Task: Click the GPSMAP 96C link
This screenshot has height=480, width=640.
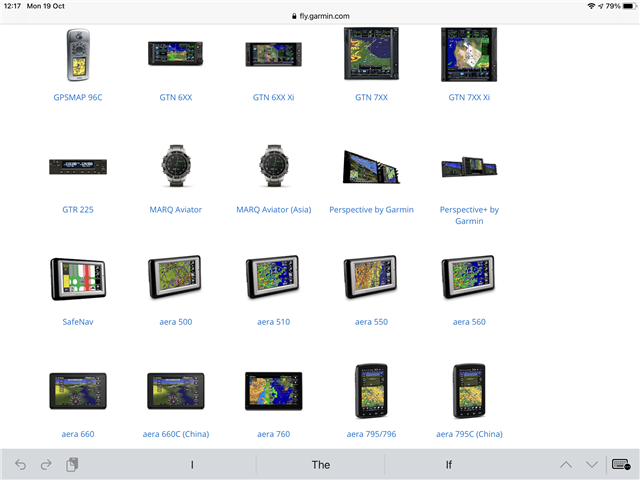Action: pyautogui.click(x=78, y=97)
